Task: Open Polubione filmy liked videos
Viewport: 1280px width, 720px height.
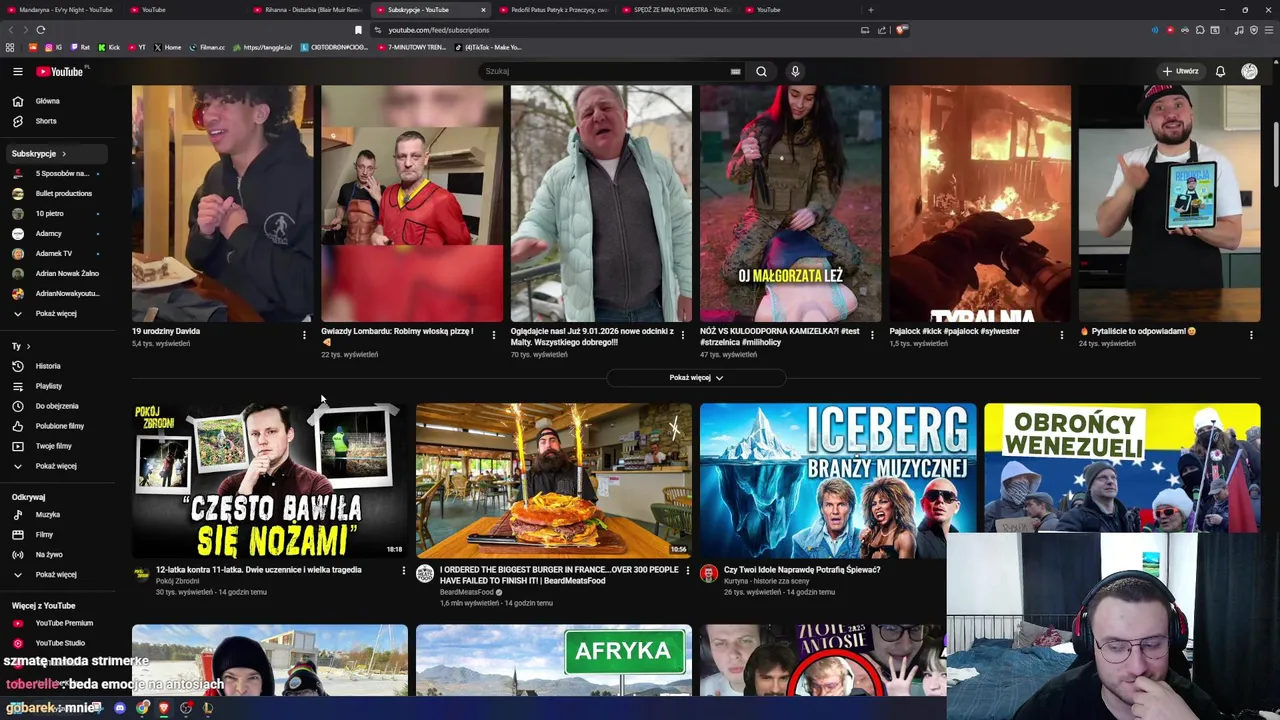Action: (x=56, y=426)
